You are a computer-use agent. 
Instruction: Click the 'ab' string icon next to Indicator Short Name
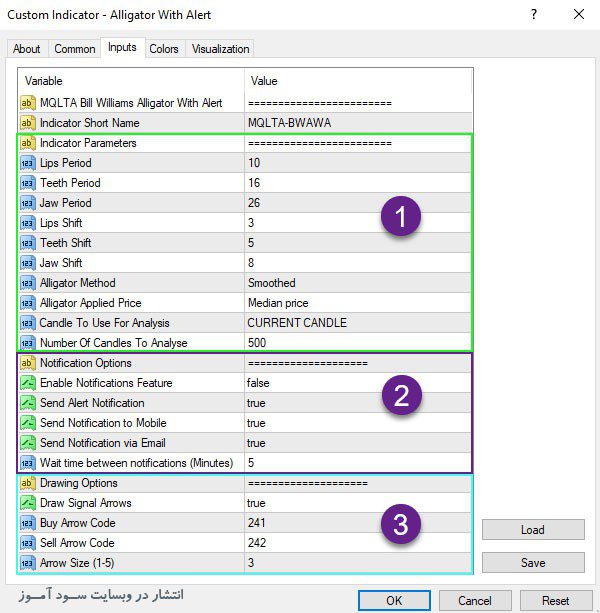coord(28,123)
